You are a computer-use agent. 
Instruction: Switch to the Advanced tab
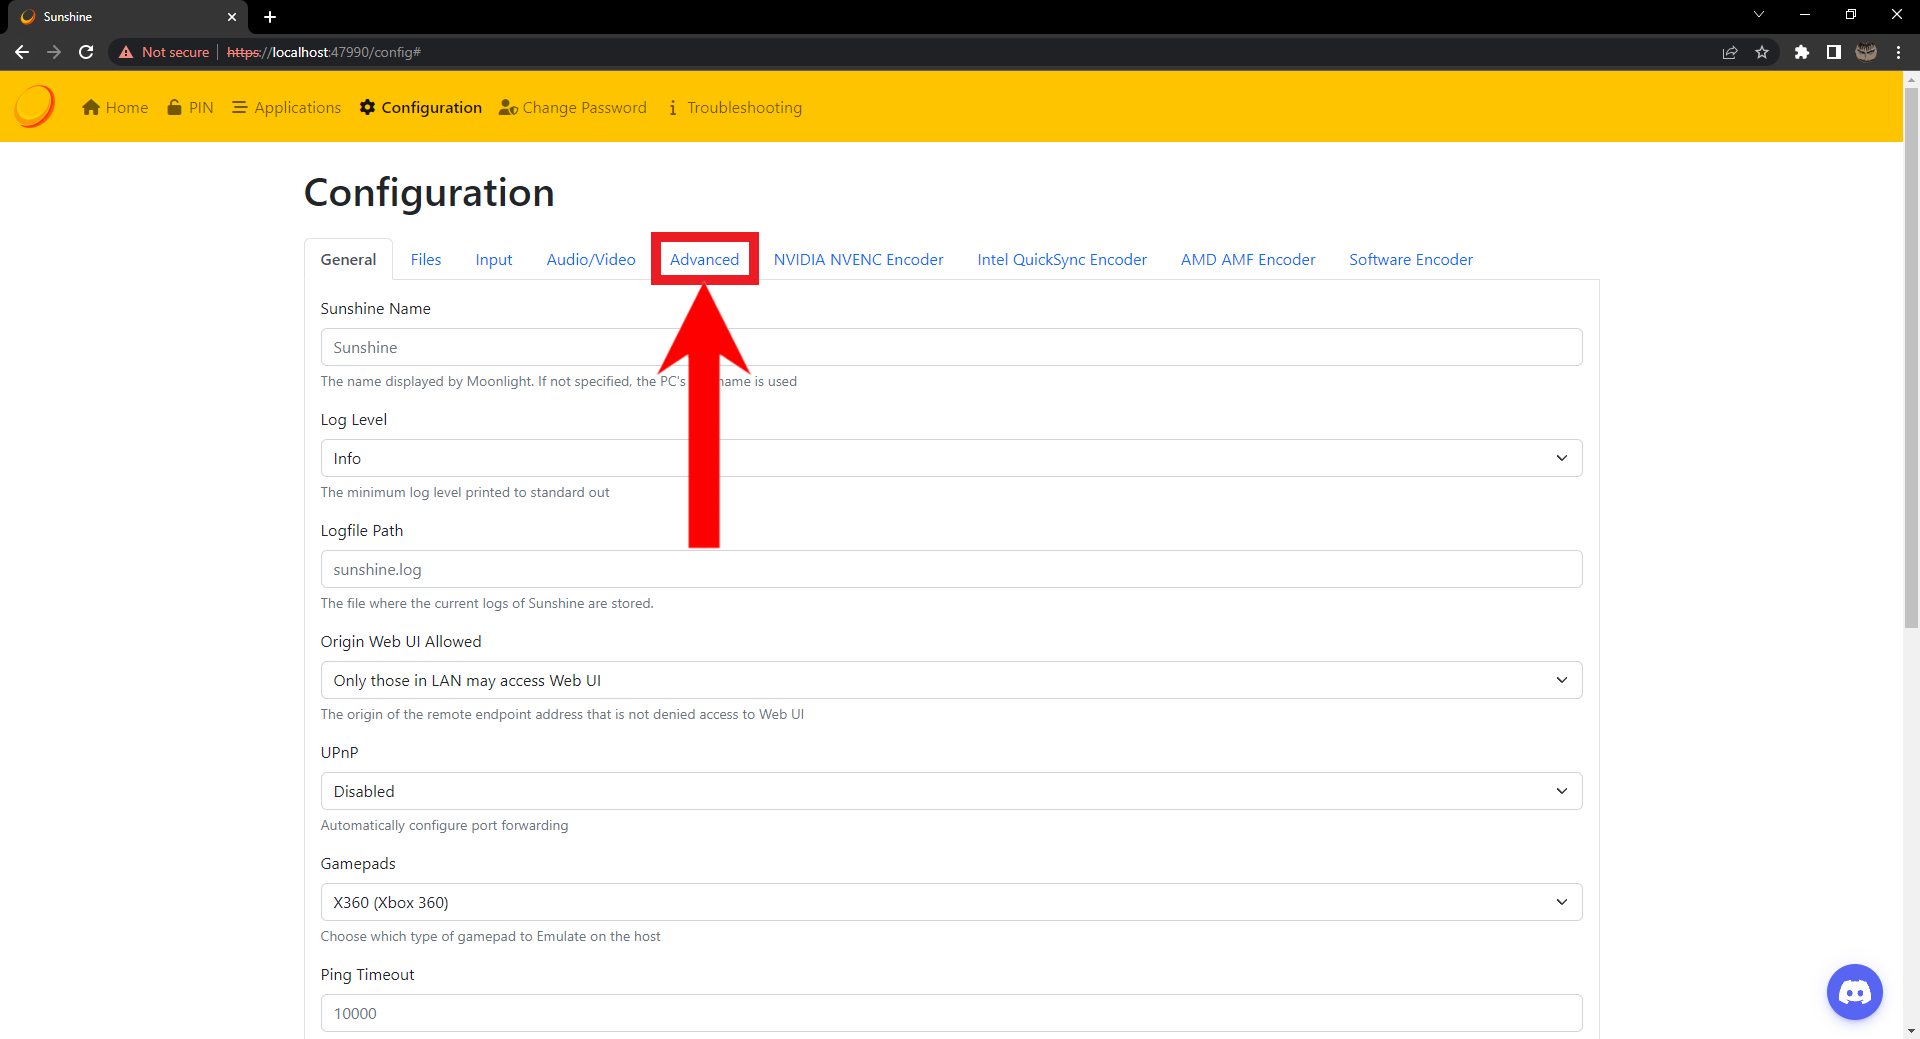click(705, 260)
